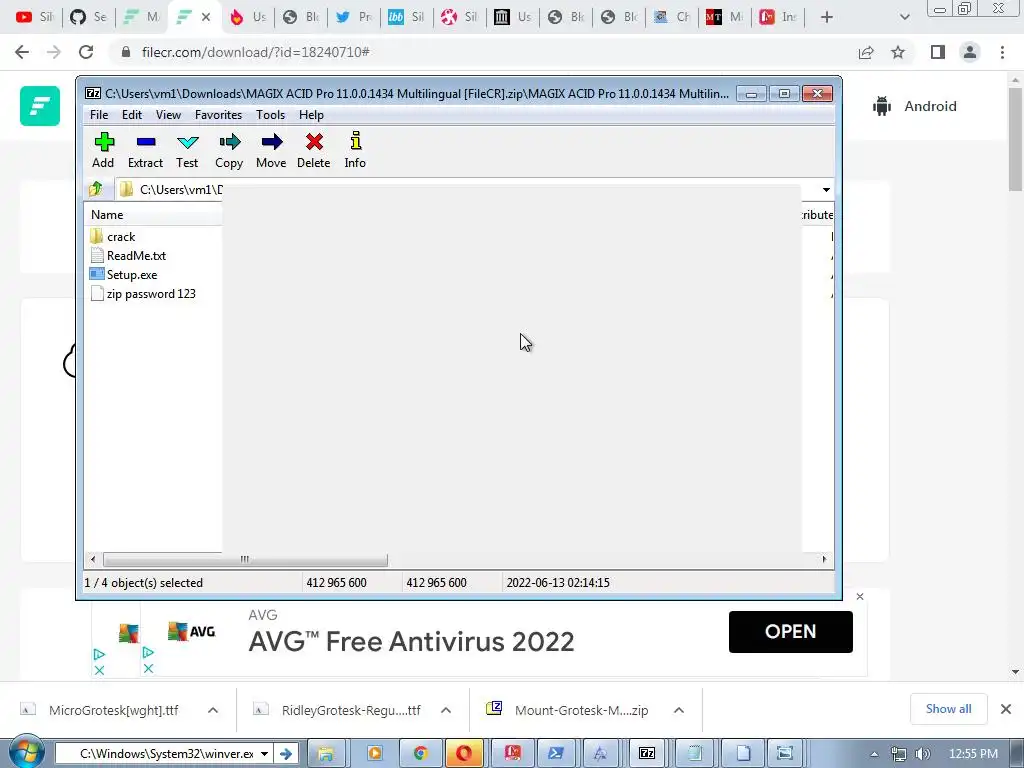Go up one folder level in 7-Zip

click(x=96, y=189)
